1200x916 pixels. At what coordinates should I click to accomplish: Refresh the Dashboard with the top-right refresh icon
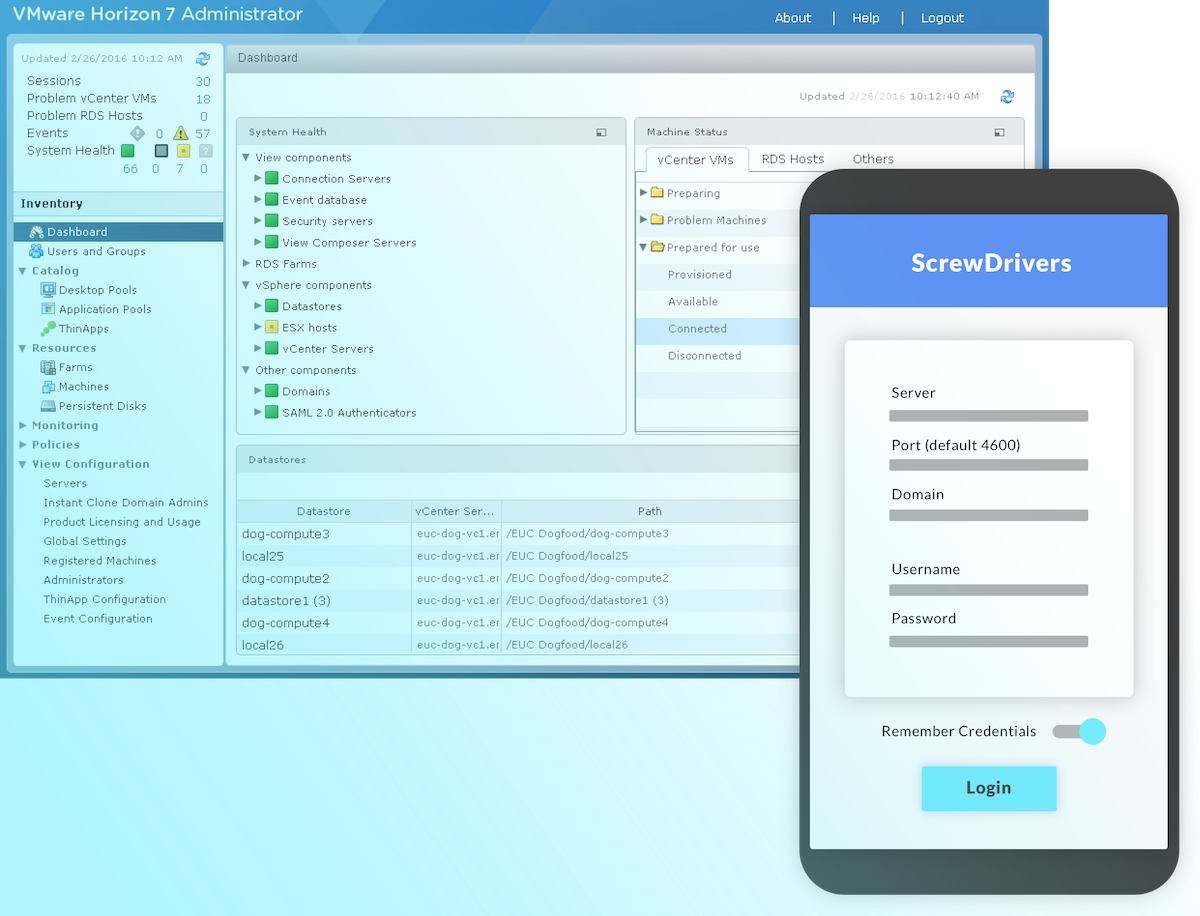pyautogui.click(x=1007, y=97)
